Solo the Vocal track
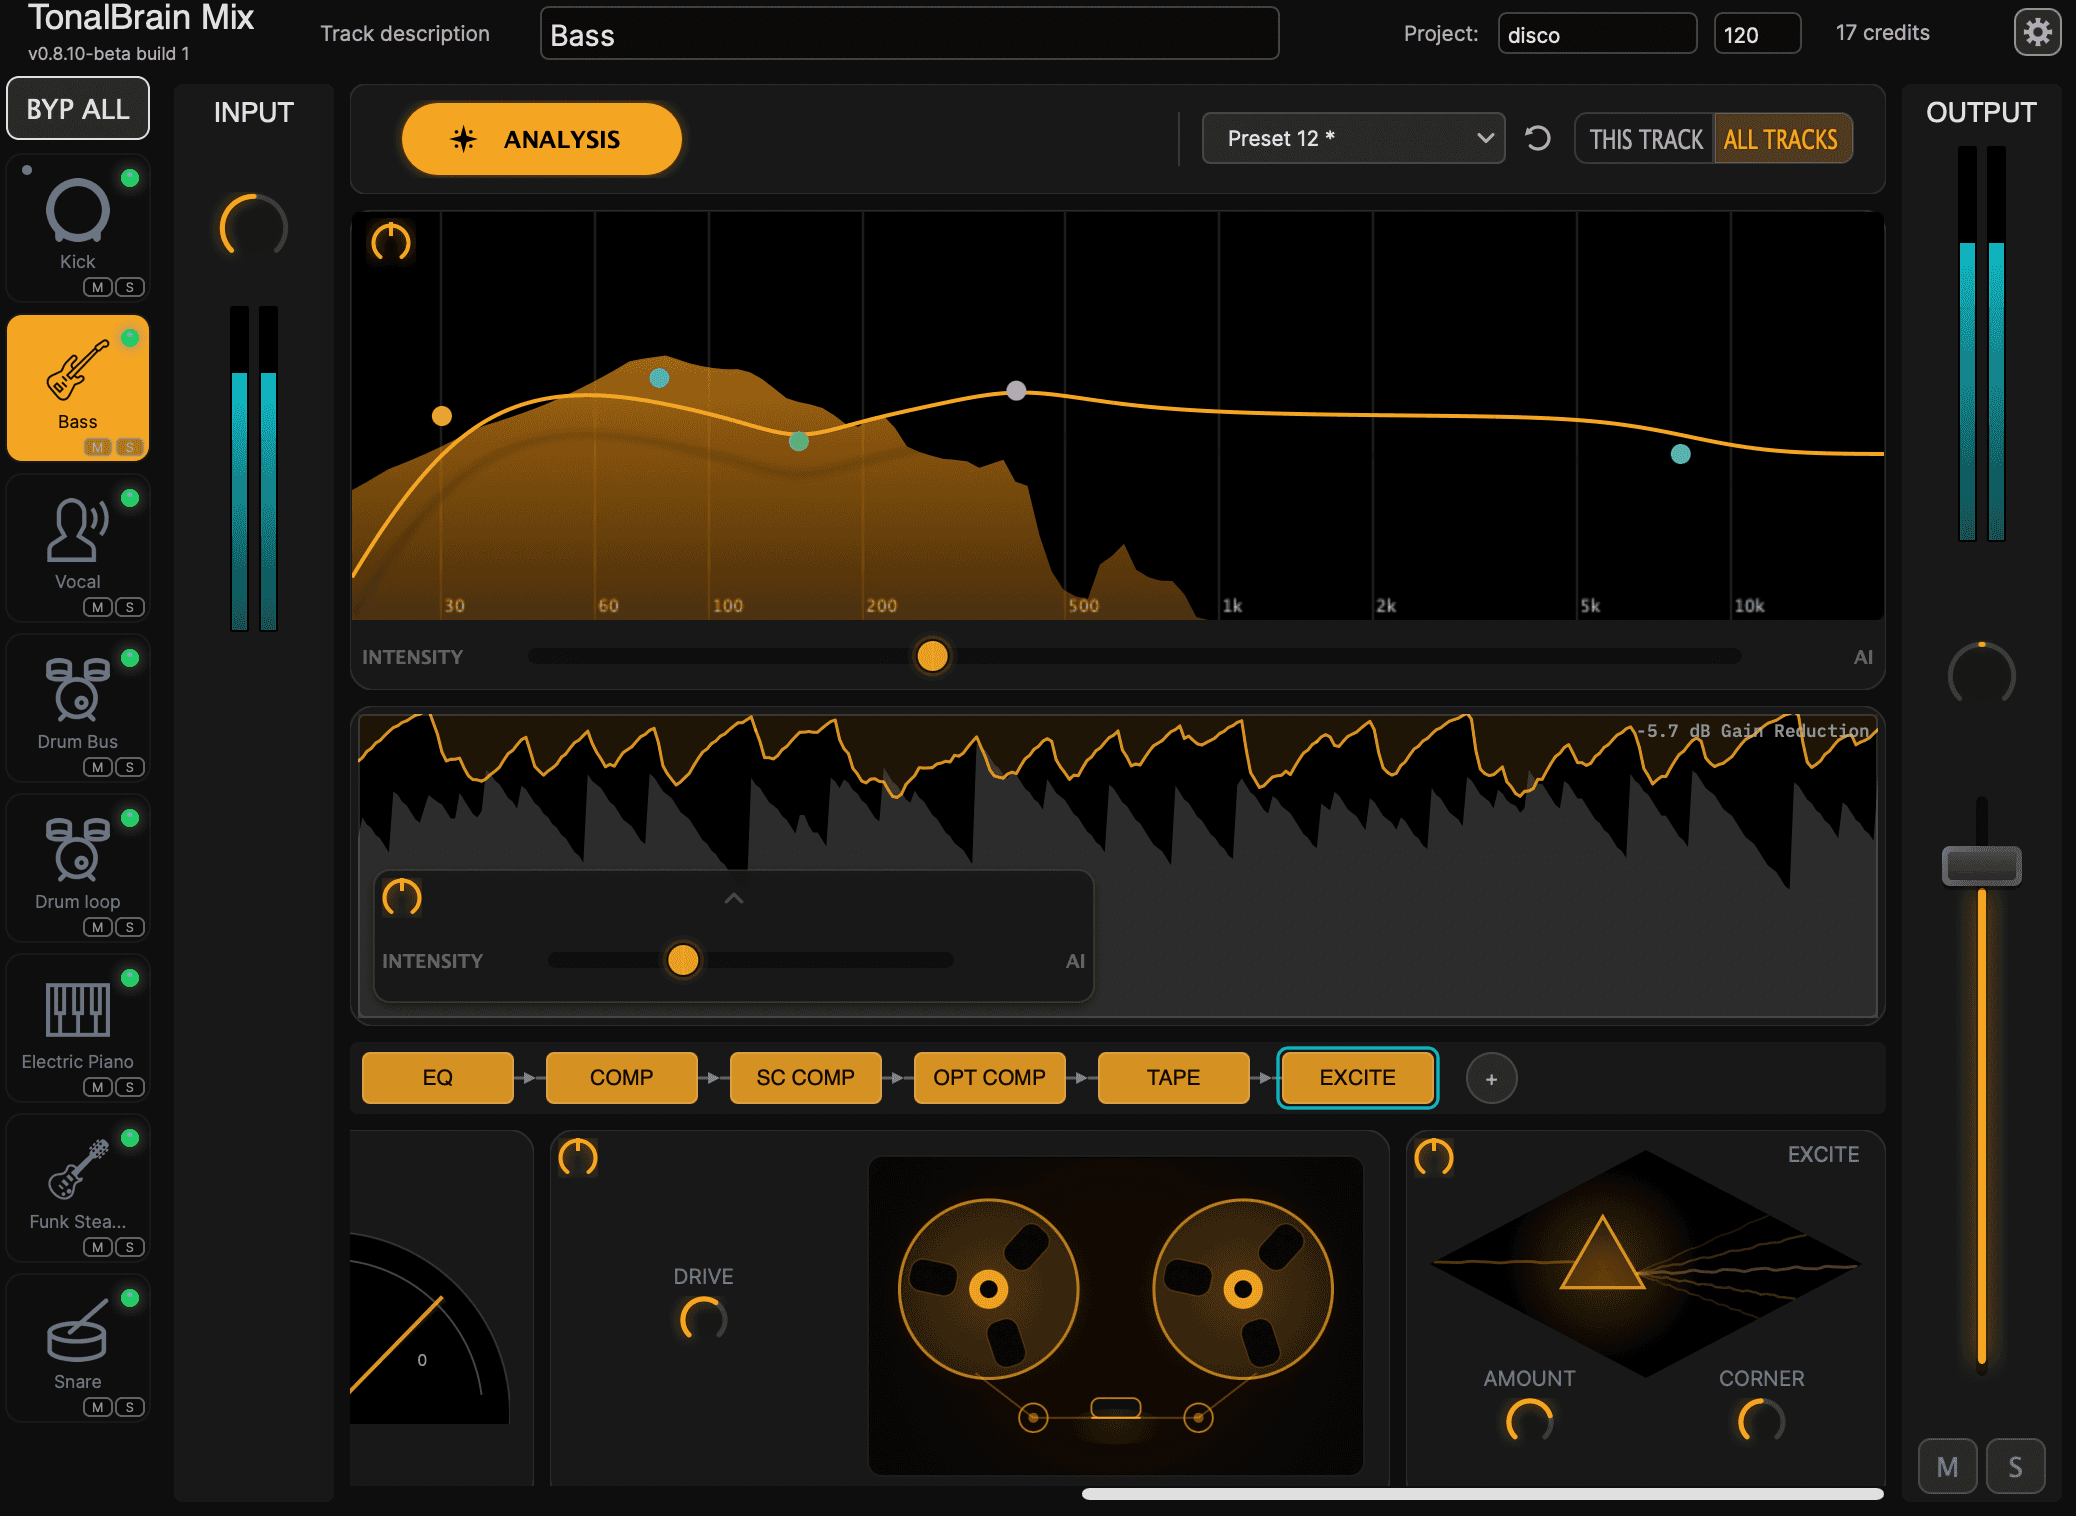 coord(130,607)
